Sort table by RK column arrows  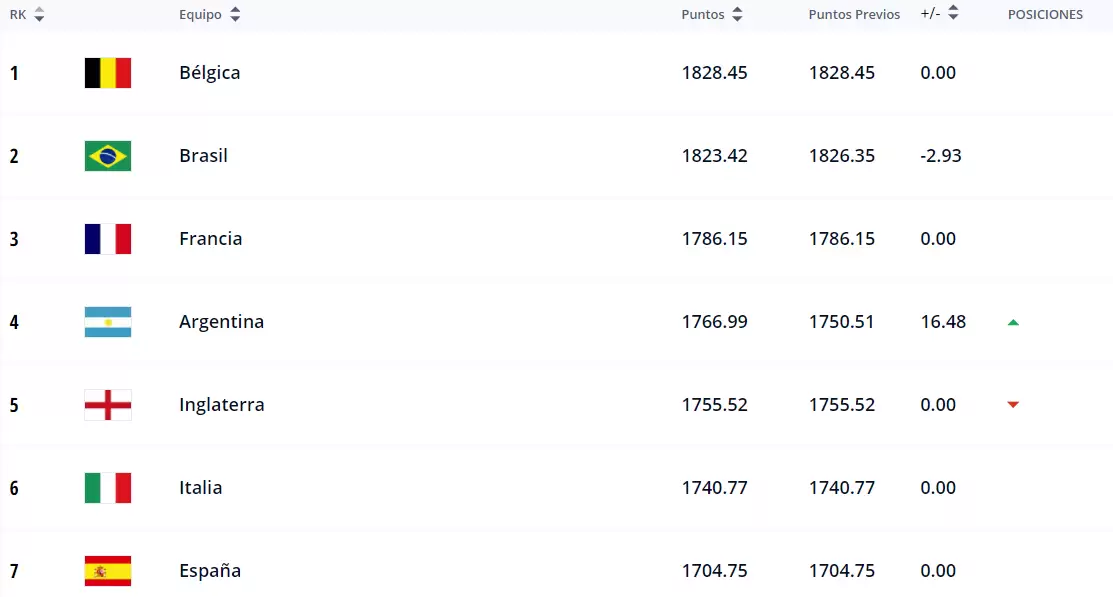pyautogui.click(x=39, y=15)
